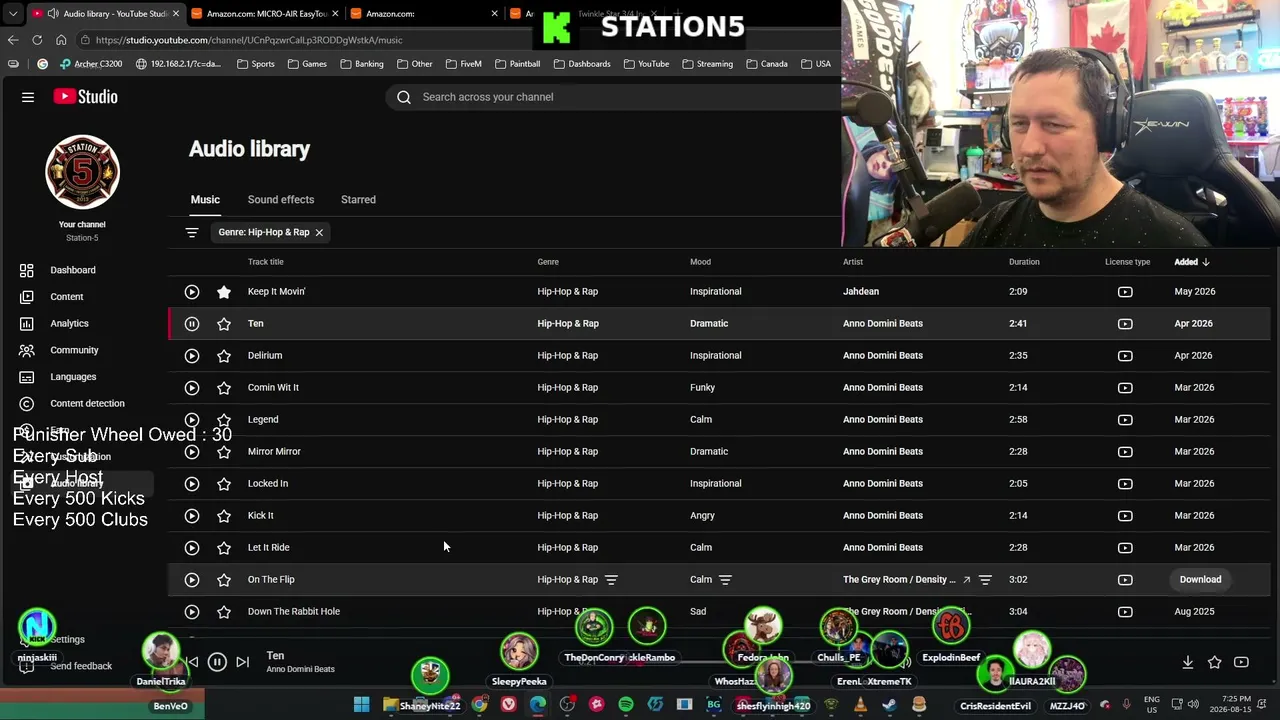Play the track Locked In

tap(192, 484)
